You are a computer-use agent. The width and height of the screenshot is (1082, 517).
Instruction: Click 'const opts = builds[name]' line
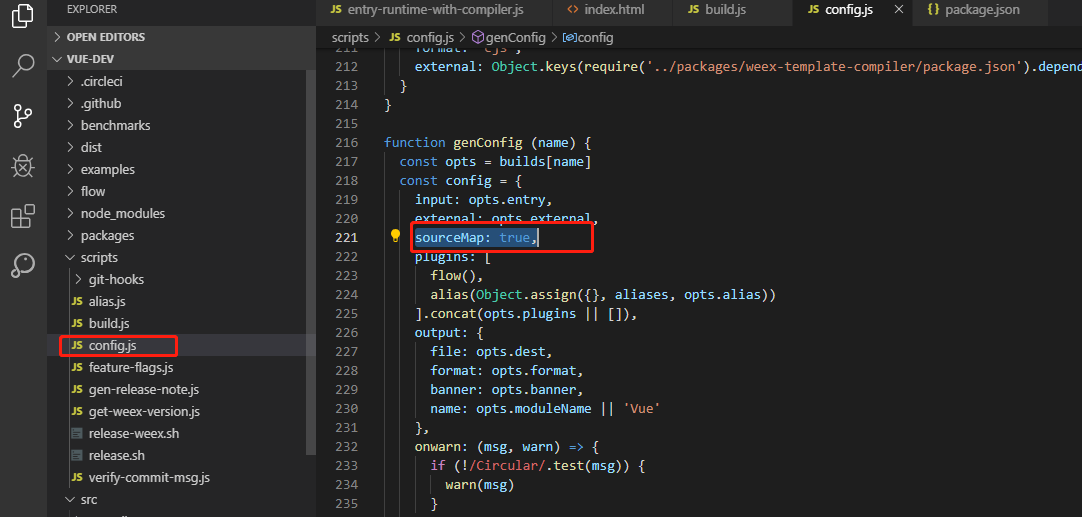tap(495, 162)
